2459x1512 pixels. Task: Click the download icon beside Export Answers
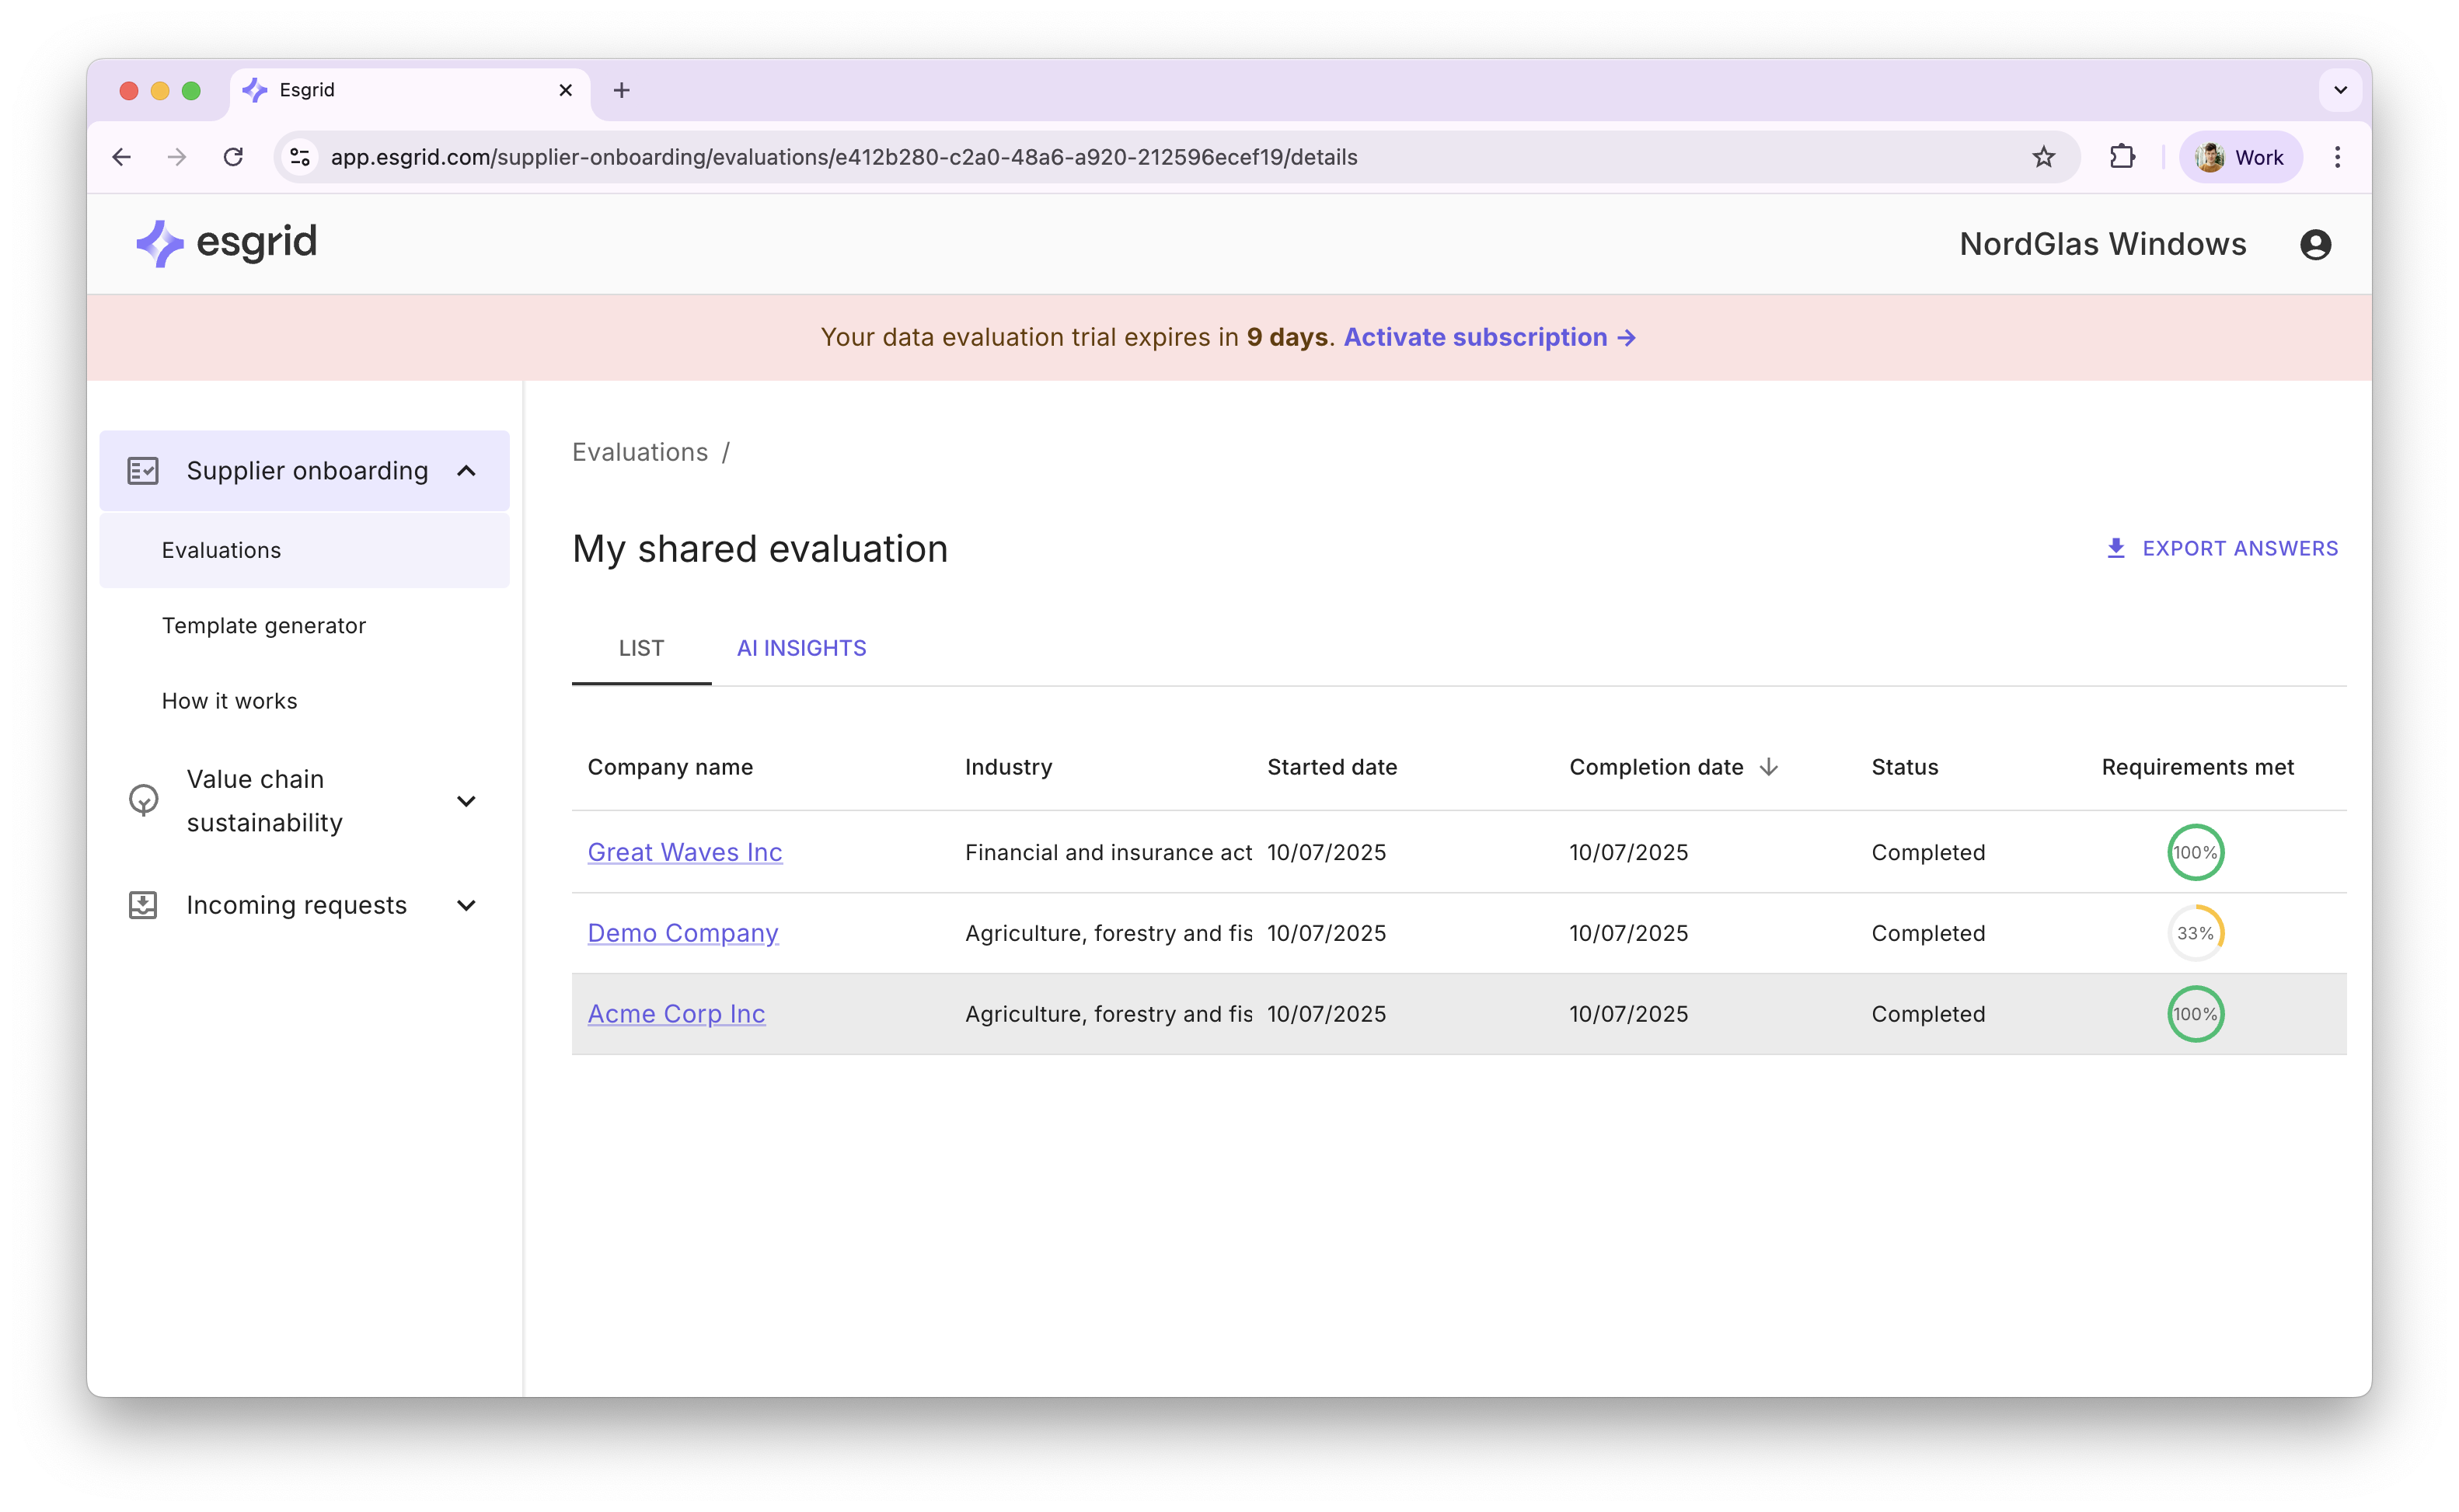[x=2115, y=548]
